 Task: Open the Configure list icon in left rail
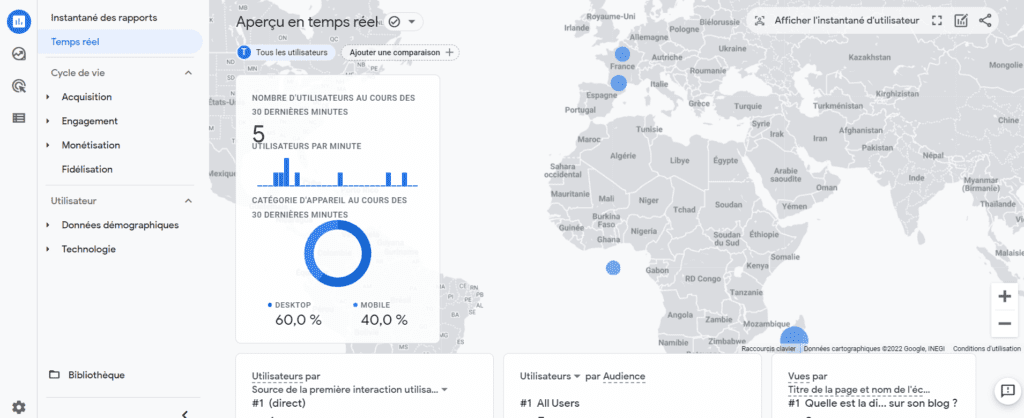pyautogui.click(x=18, y=118)
